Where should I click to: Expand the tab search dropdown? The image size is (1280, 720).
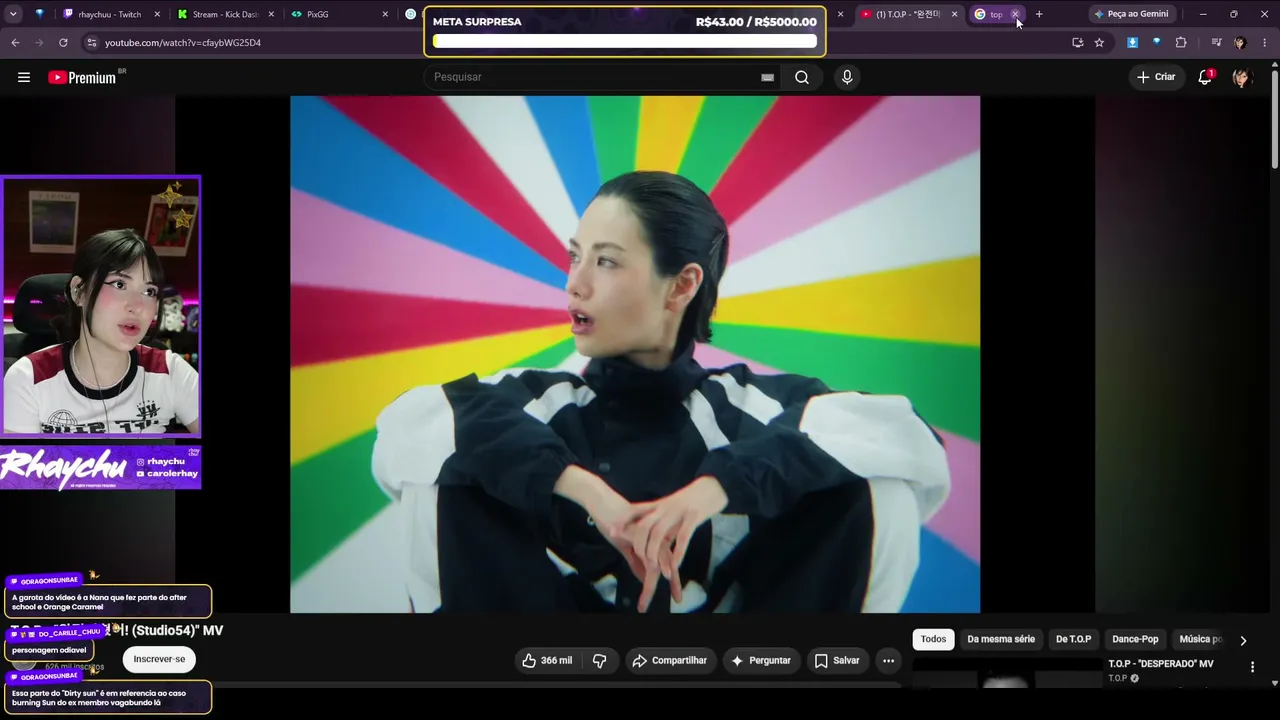pyautogui.click(x=12, y=14)
